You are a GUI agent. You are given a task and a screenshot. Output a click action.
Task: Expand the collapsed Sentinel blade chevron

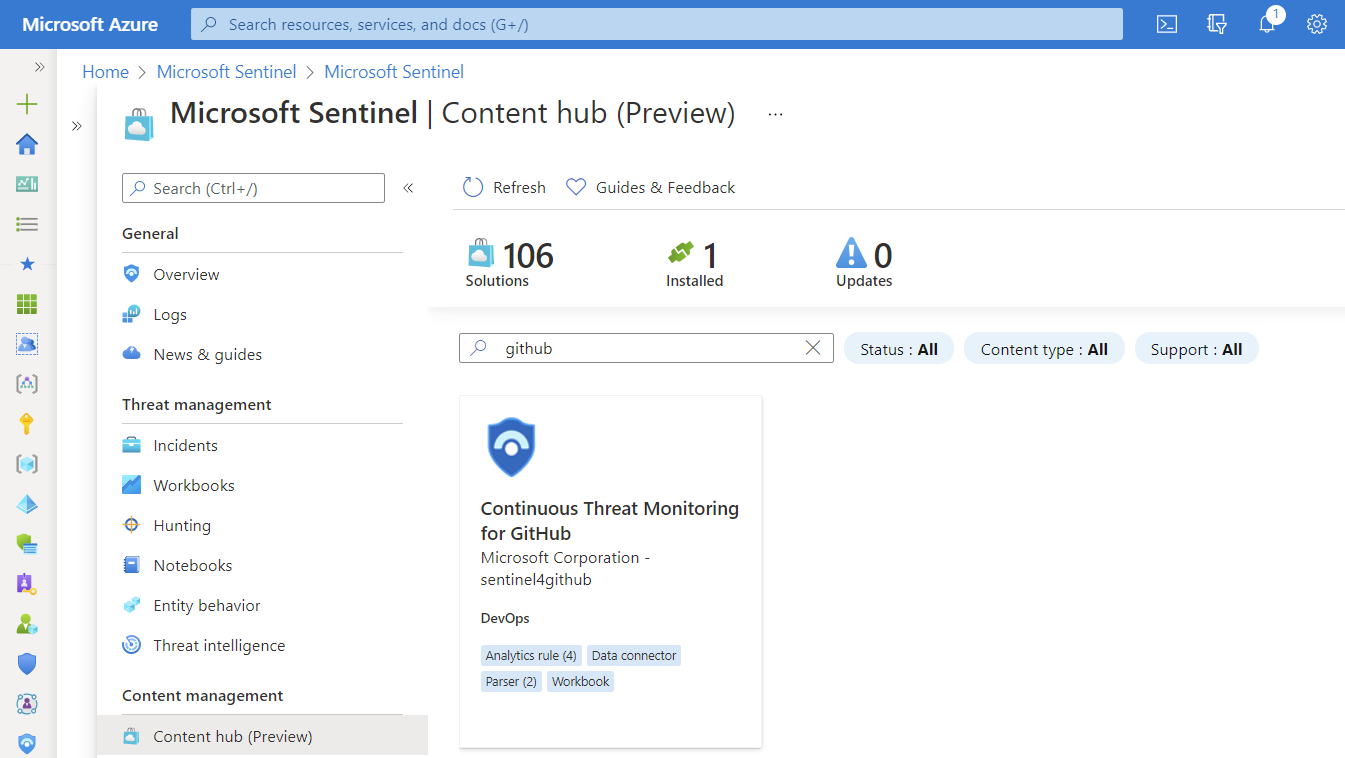pos(77,126)
